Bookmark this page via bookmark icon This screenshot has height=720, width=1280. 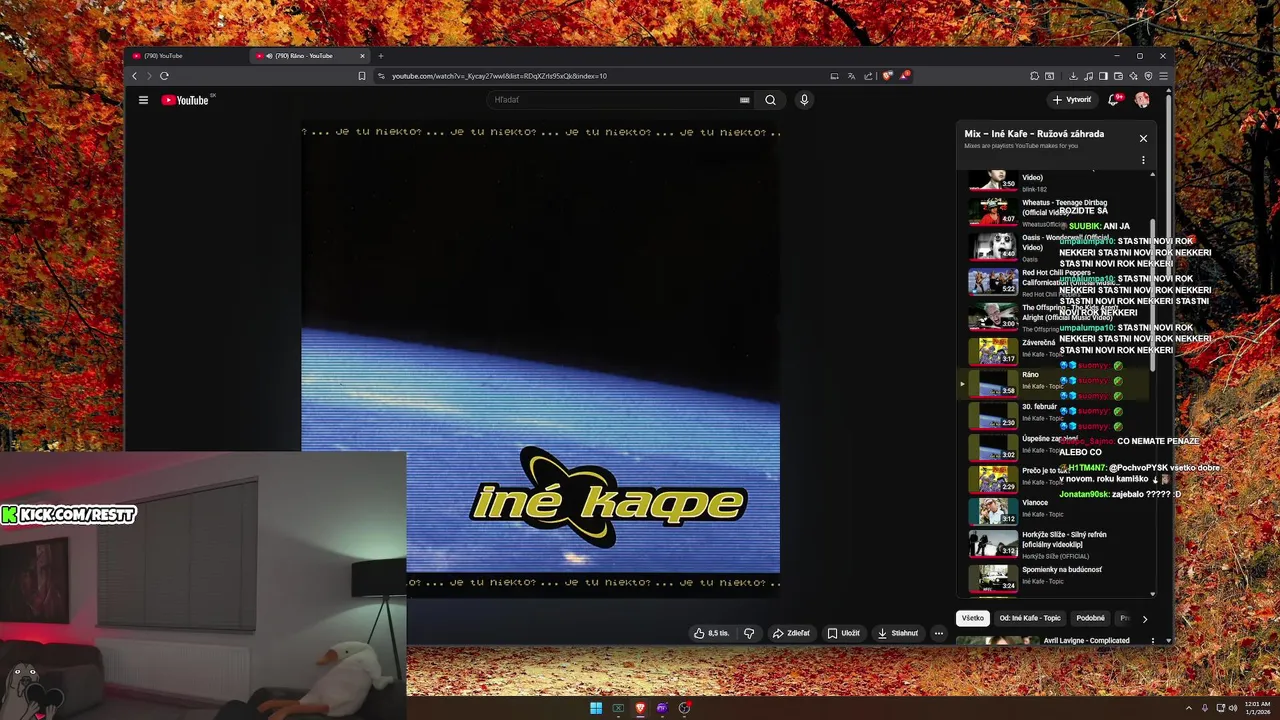coord(362,76)
